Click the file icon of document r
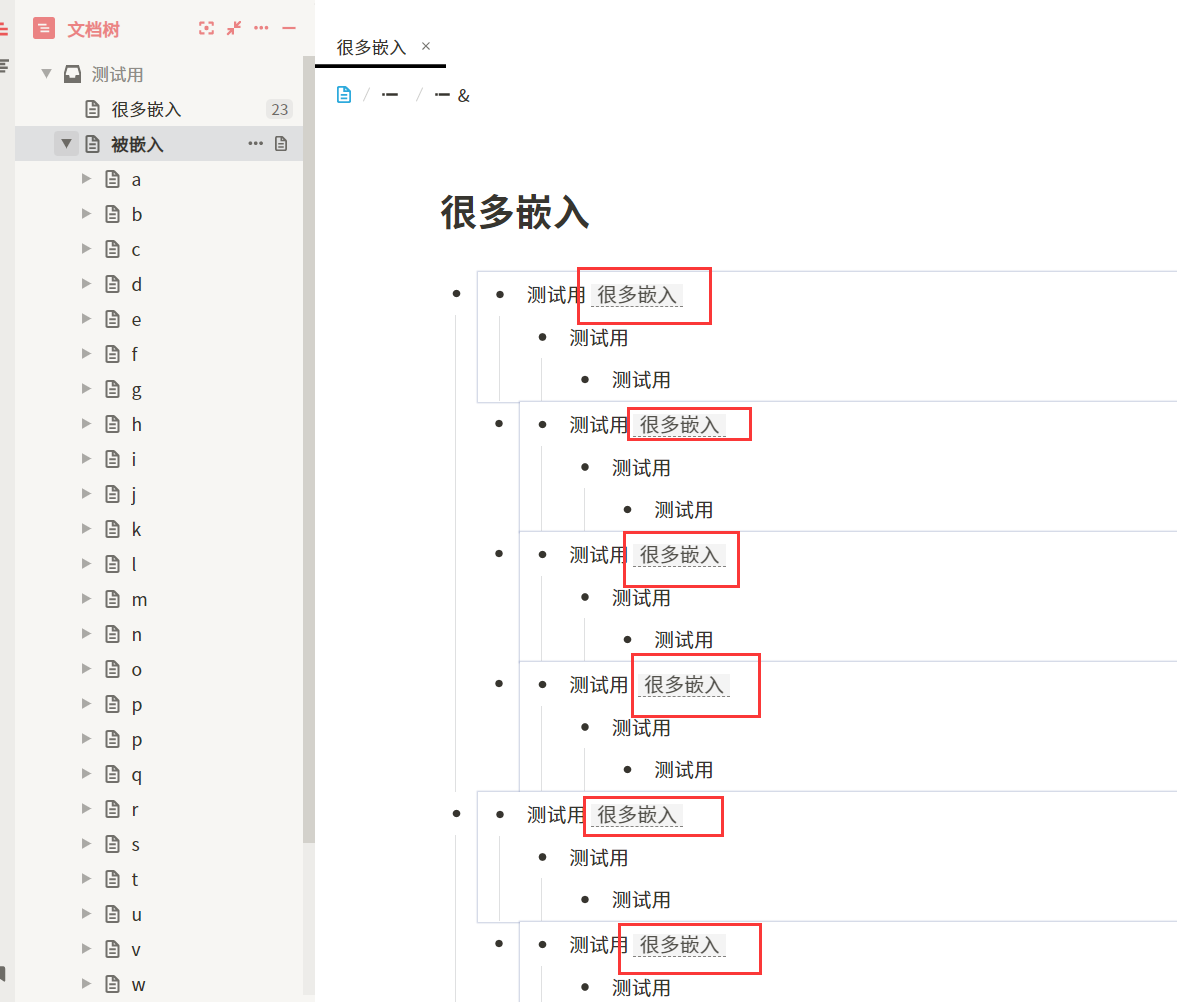 click(113, 809)
